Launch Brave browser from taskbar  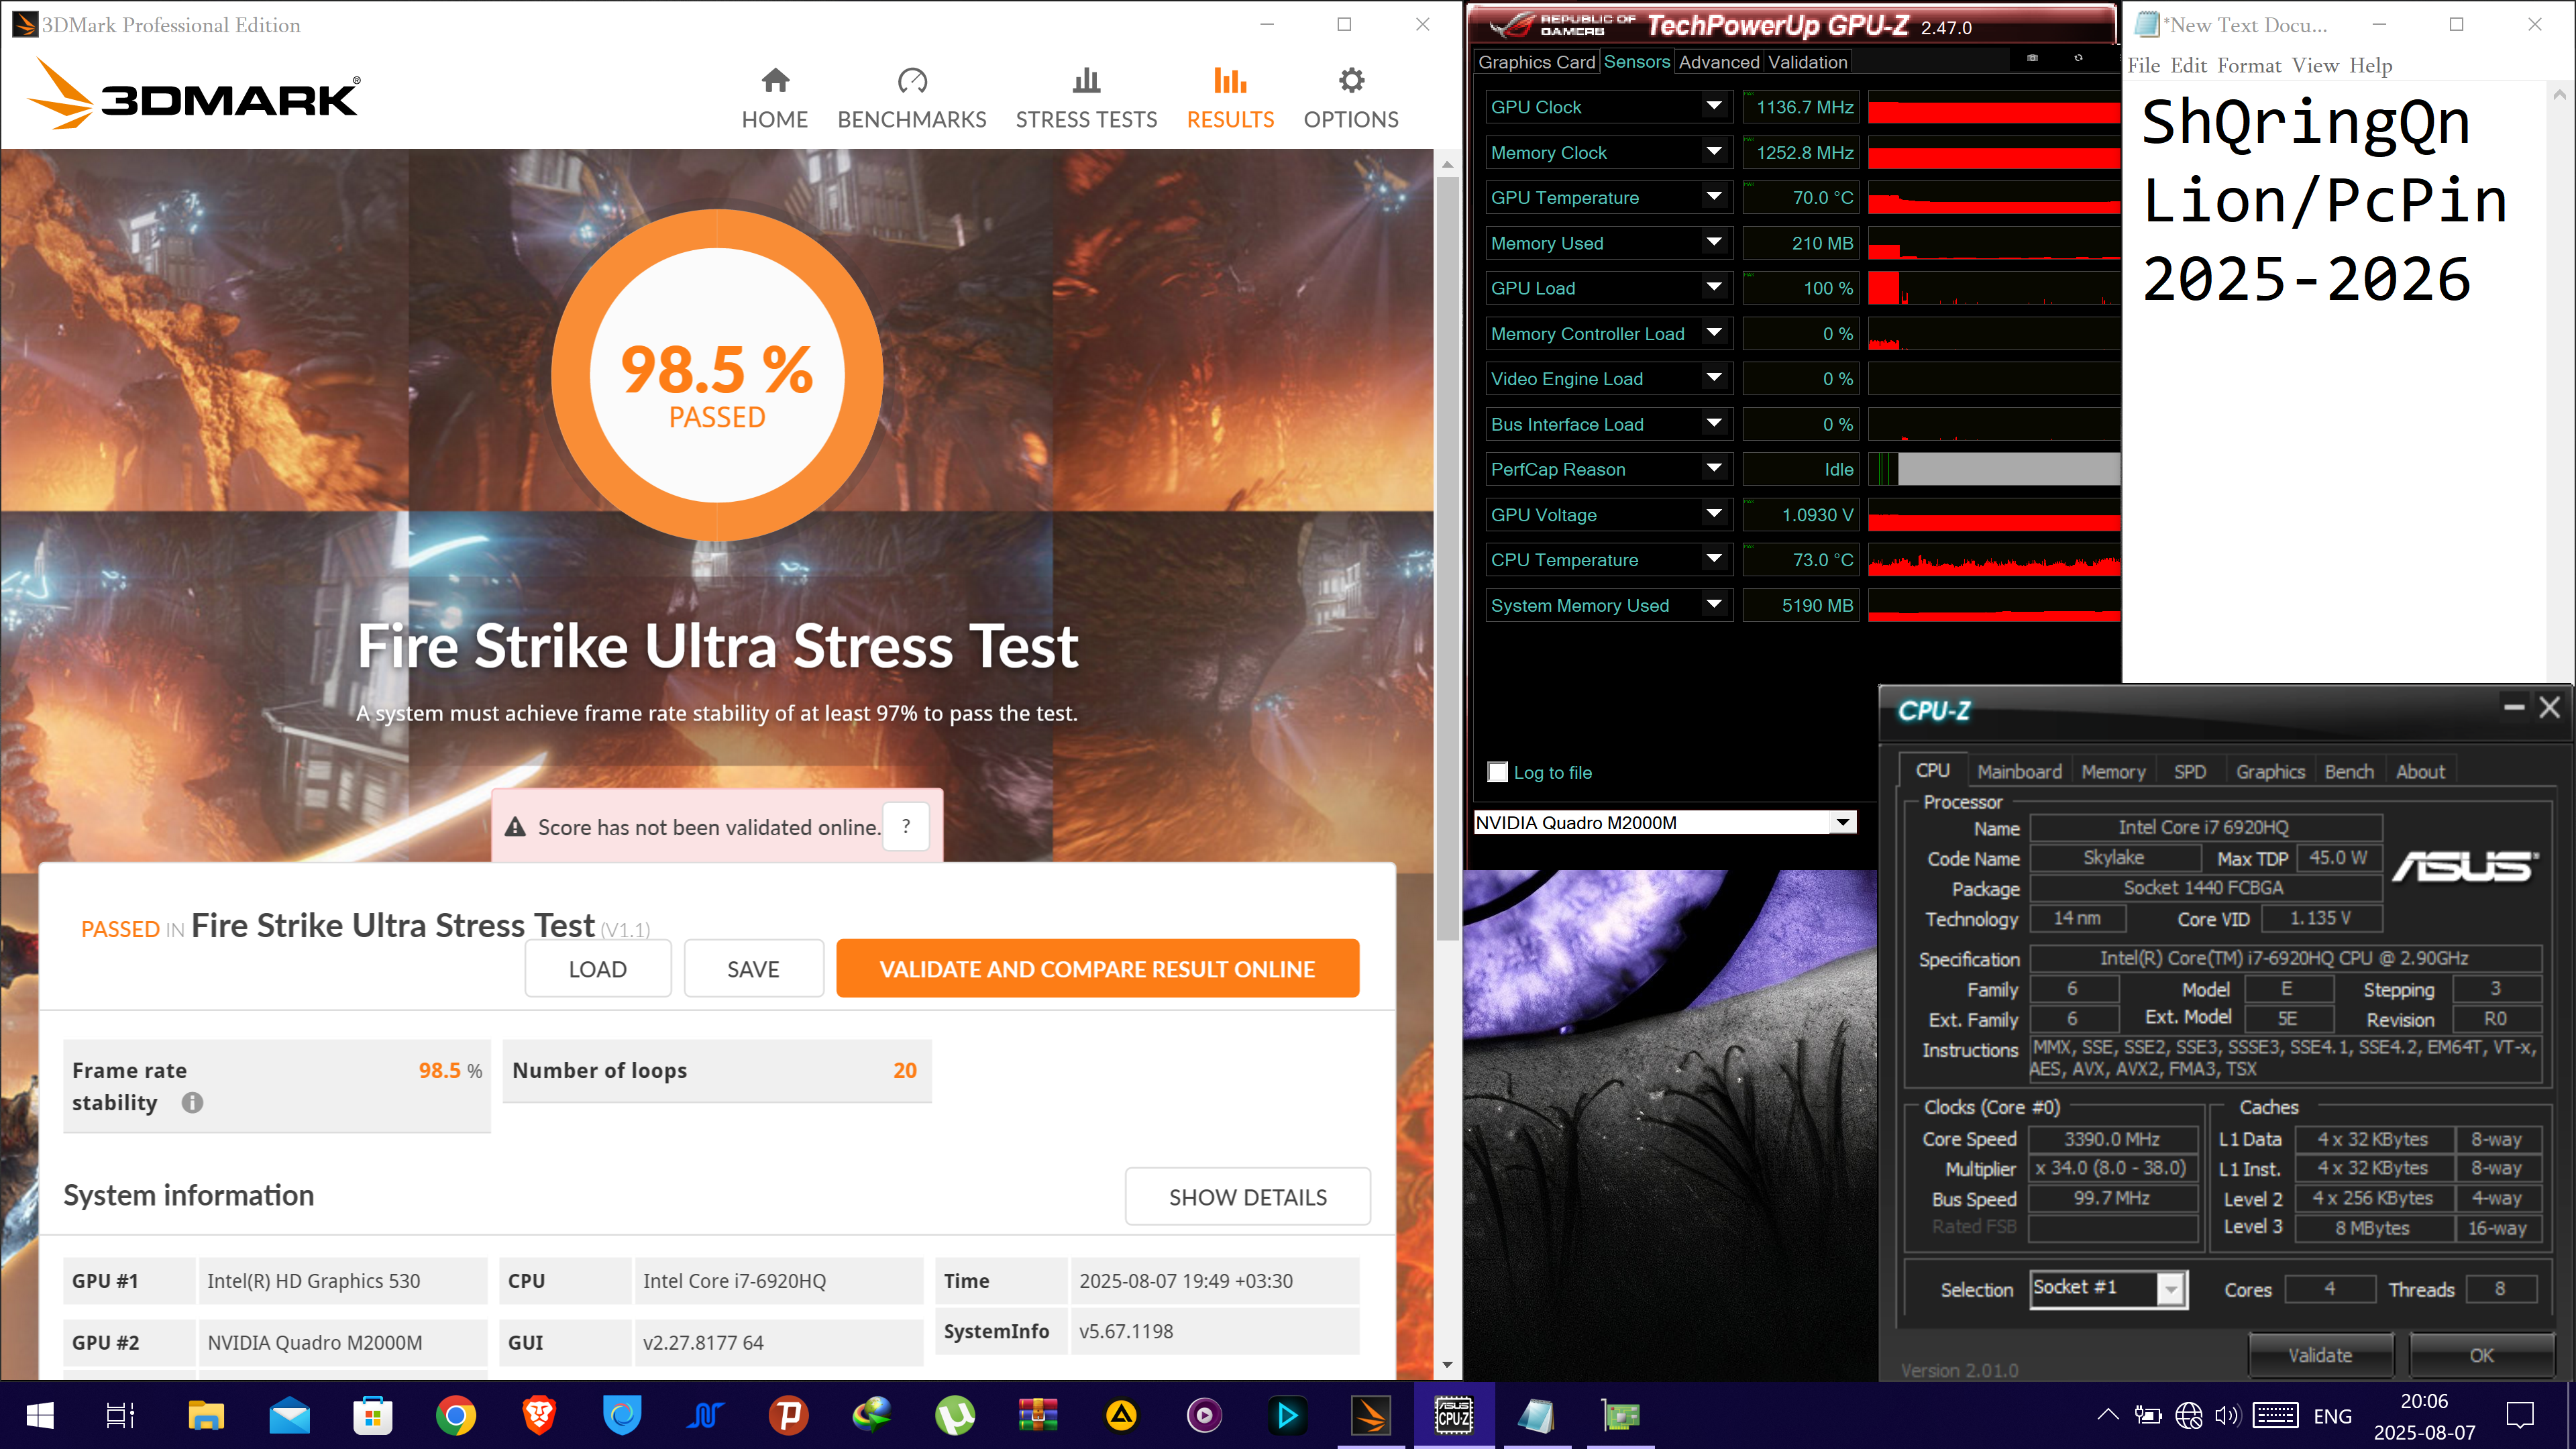(539, 1415)
